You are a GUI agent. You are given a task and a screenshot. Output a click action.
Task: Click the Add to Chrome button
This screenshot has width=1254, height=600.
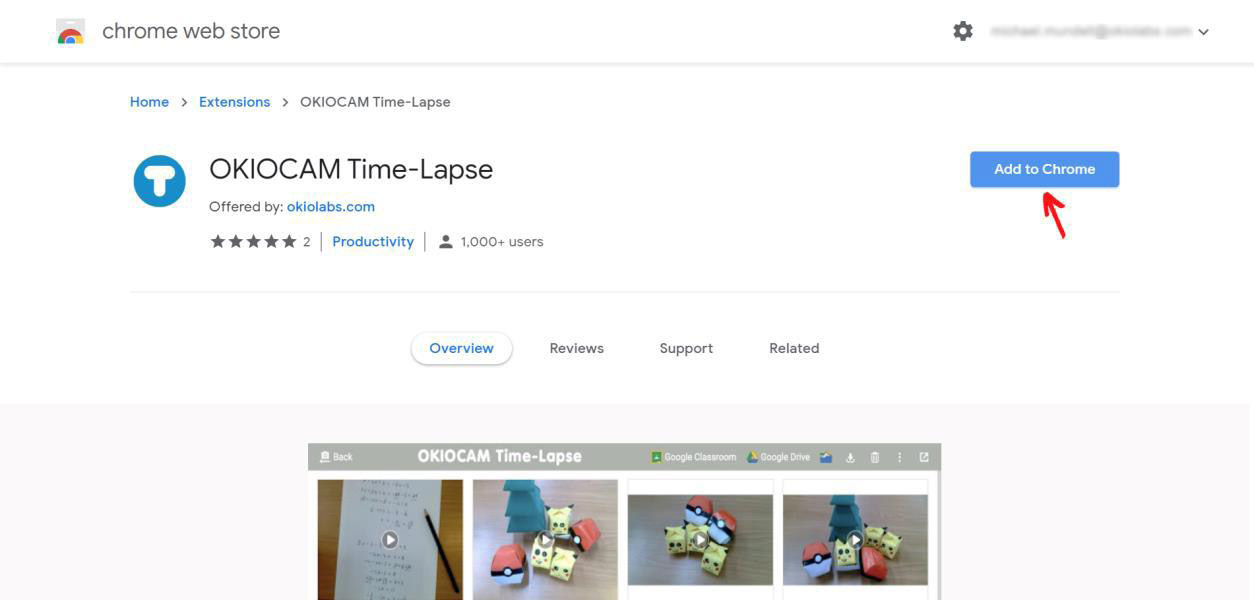click(x=1044, y=169)
